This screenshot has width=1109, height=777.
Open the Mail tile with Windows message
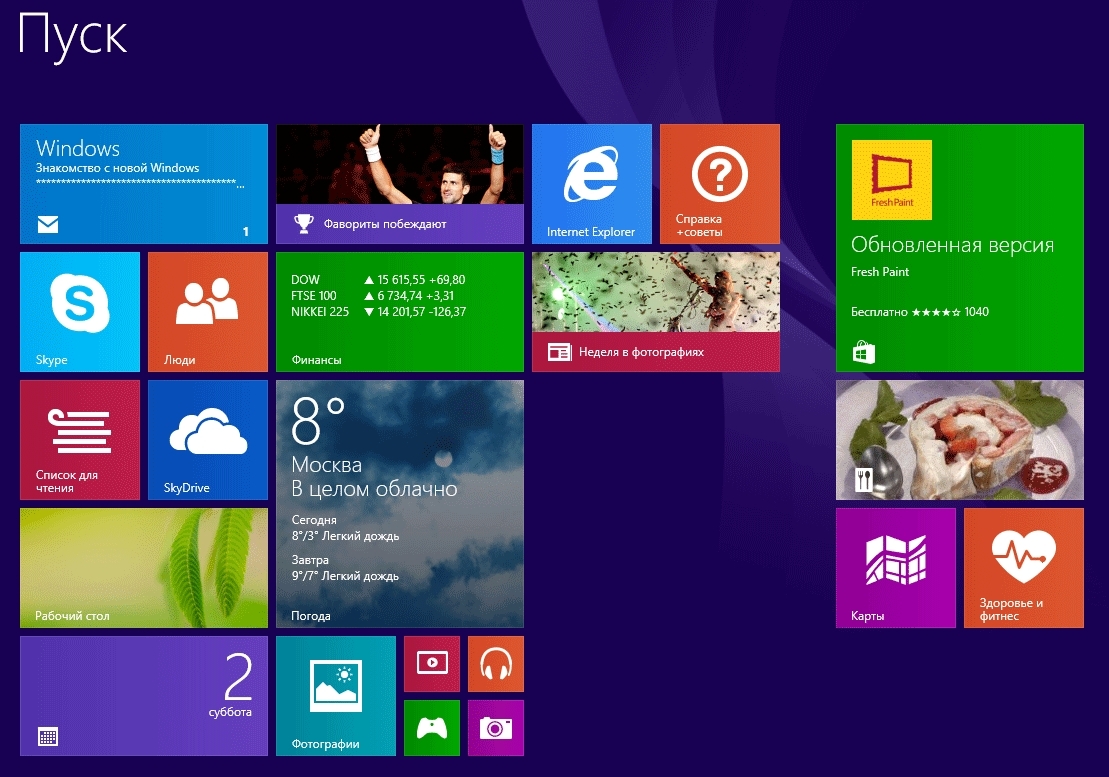pos(144,184)
